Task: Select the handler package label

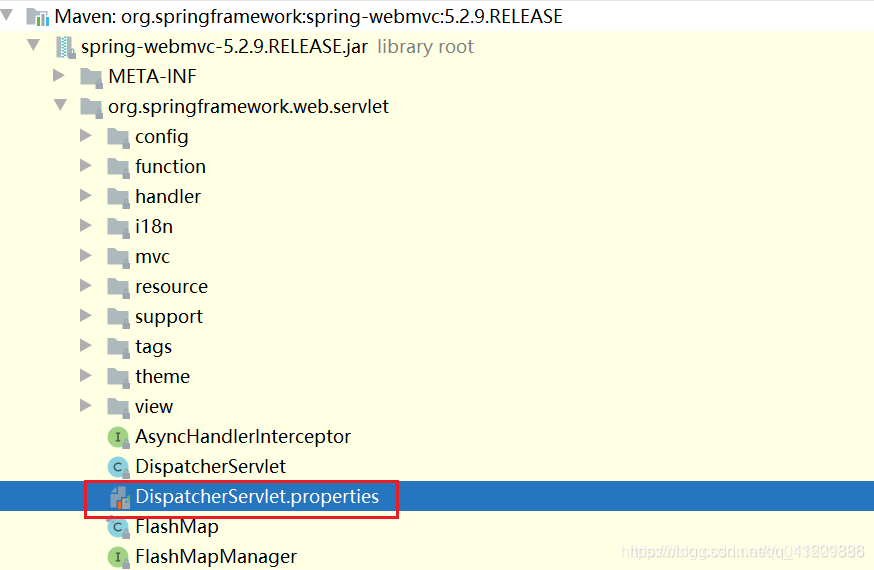Action: pos(168,197)
